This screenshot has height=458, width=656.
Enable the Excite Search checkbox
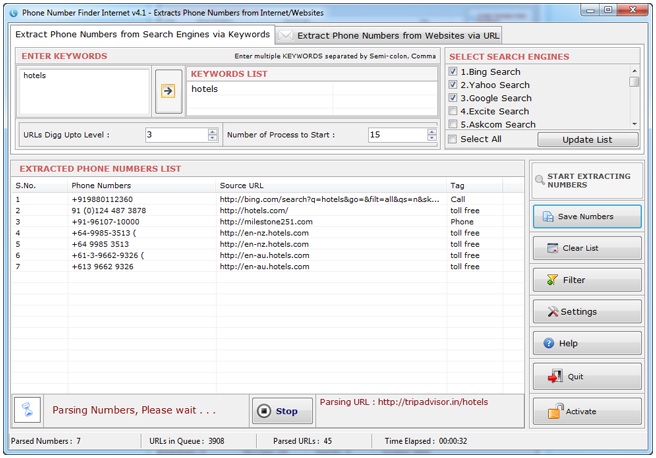pyautogui.click(x=454, y=111)
